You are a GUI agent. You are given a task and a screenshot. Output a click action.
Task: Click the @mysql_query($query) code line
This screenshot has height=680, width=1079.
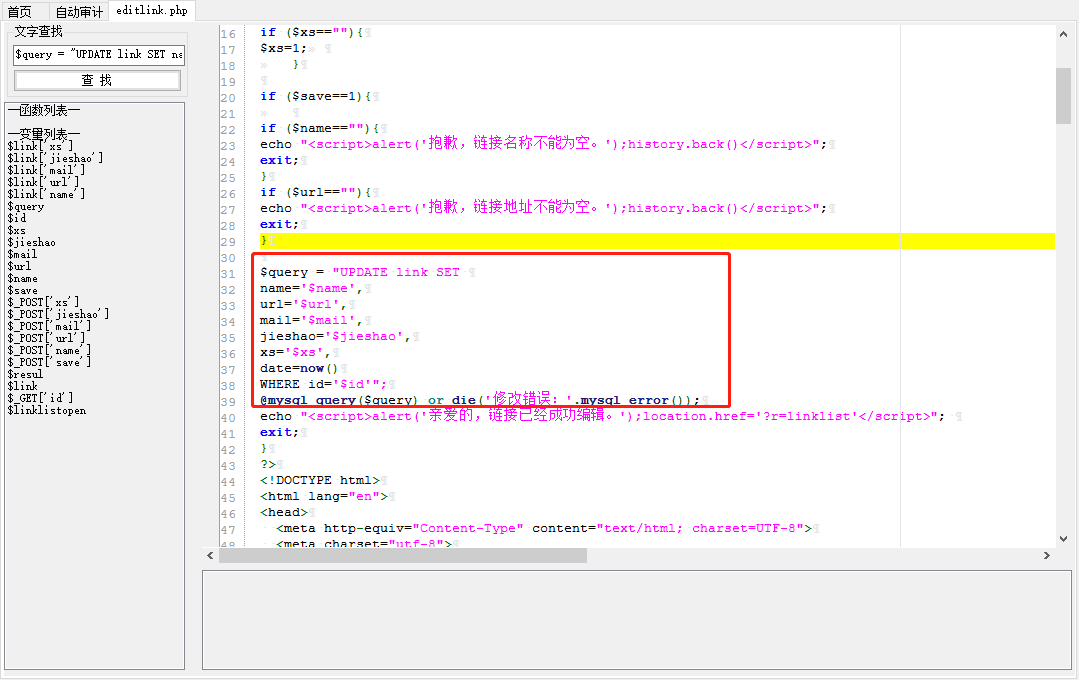479,400
